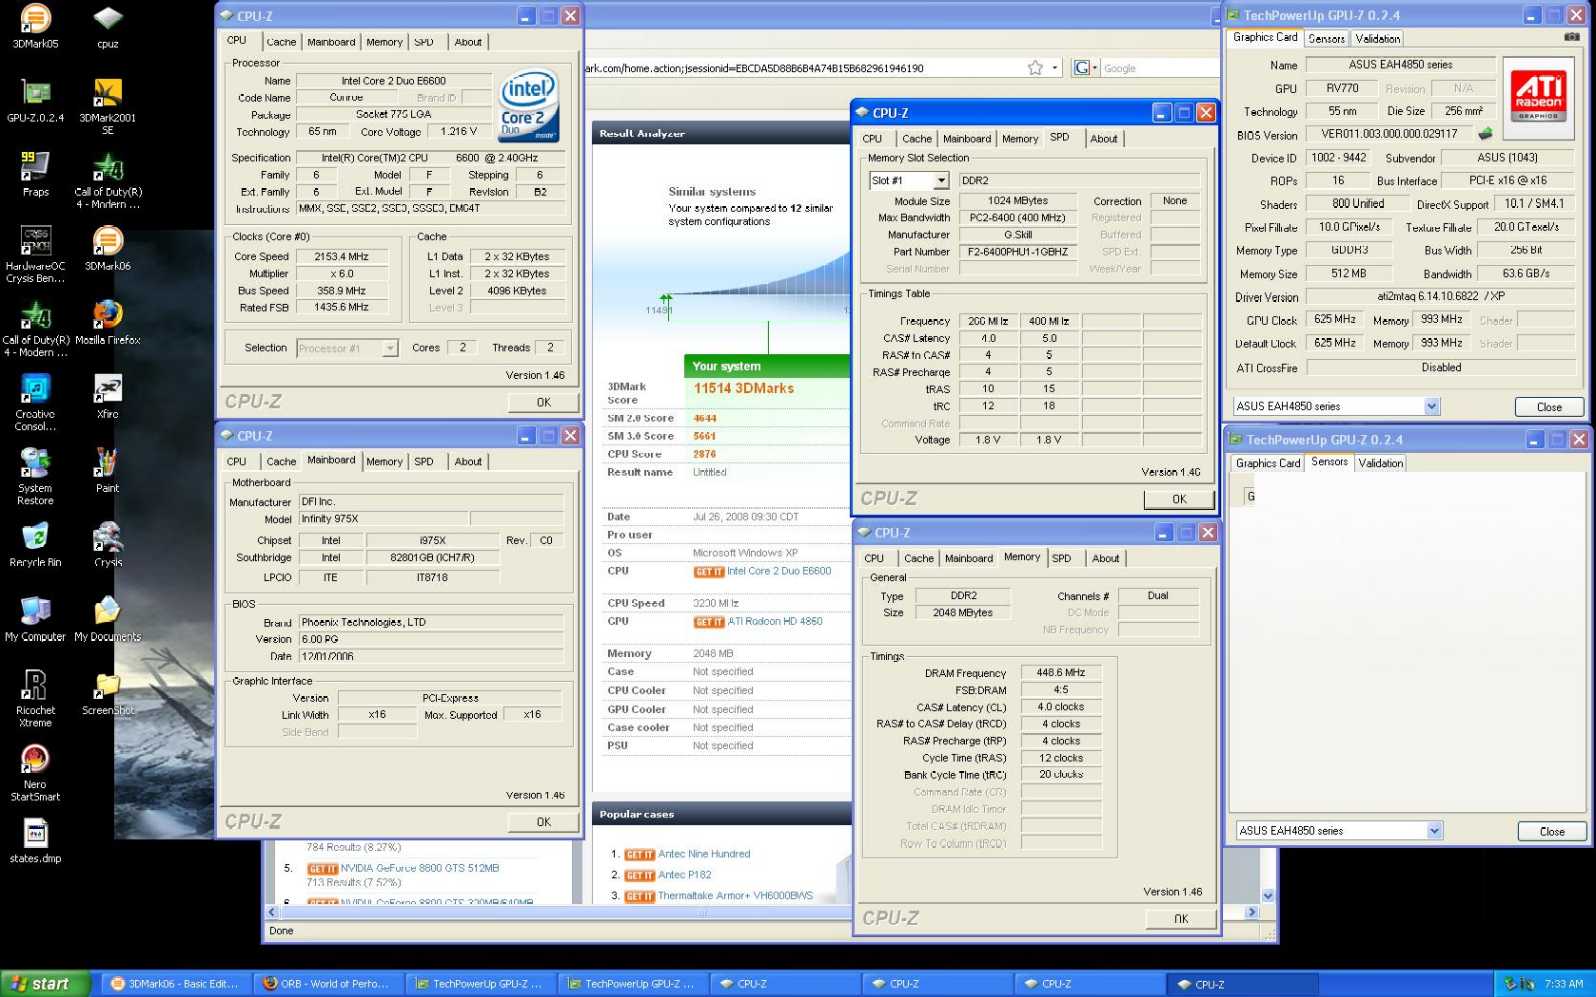This screenshot has width=1596, height=997.
Task: Click OK in the Memory CPU-Z window
Action: [1181, 919]
